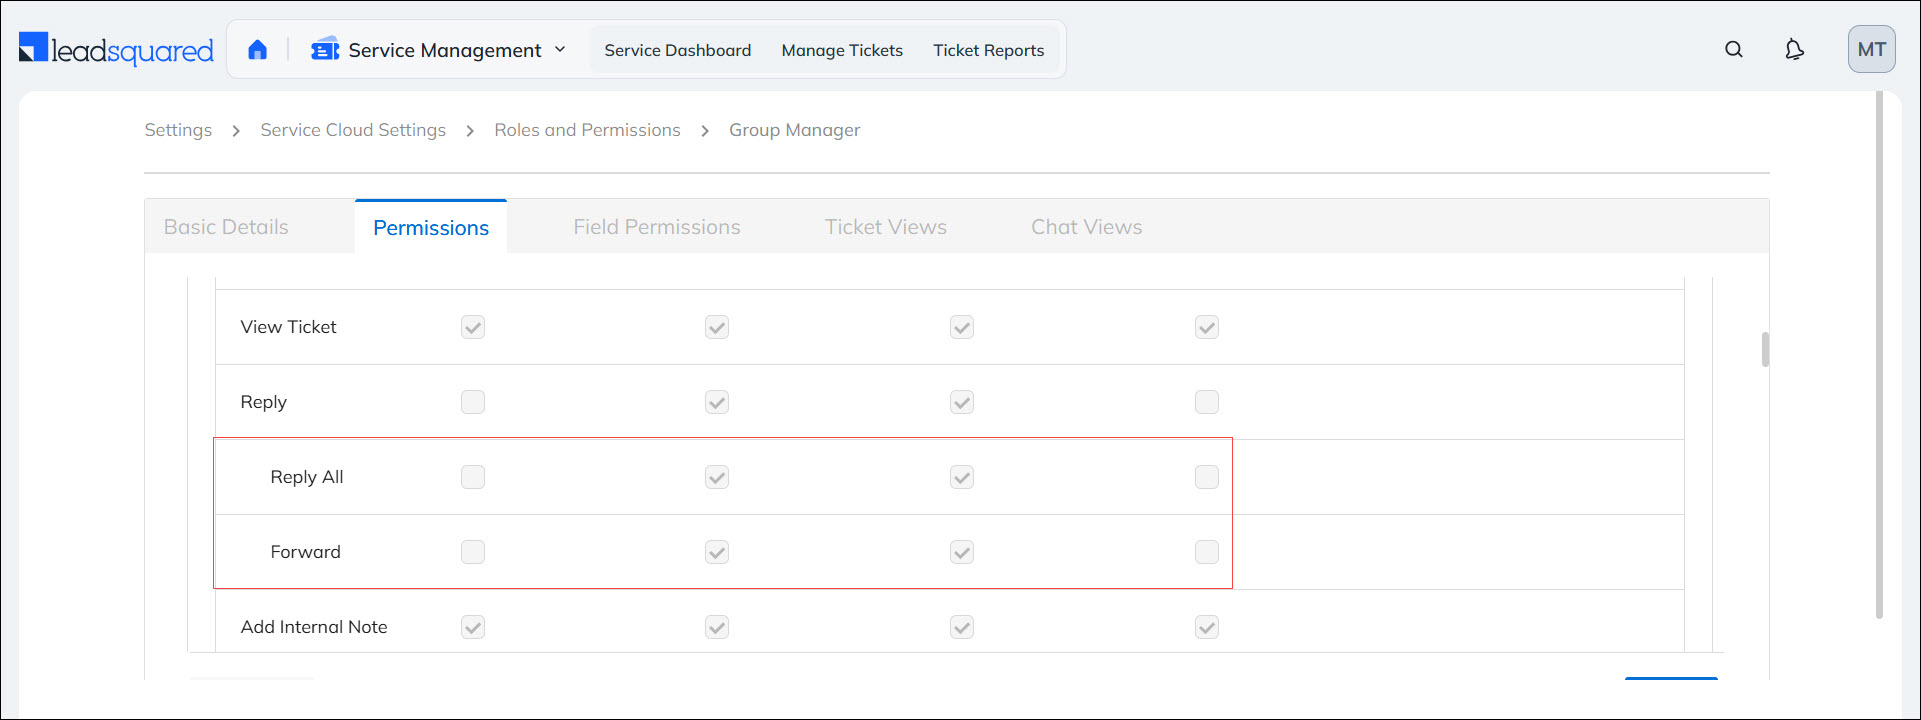This screenshot has height=720, width=1921.
Task: Enable the first Reply All checkbox
Action: [x=473, y=477]
